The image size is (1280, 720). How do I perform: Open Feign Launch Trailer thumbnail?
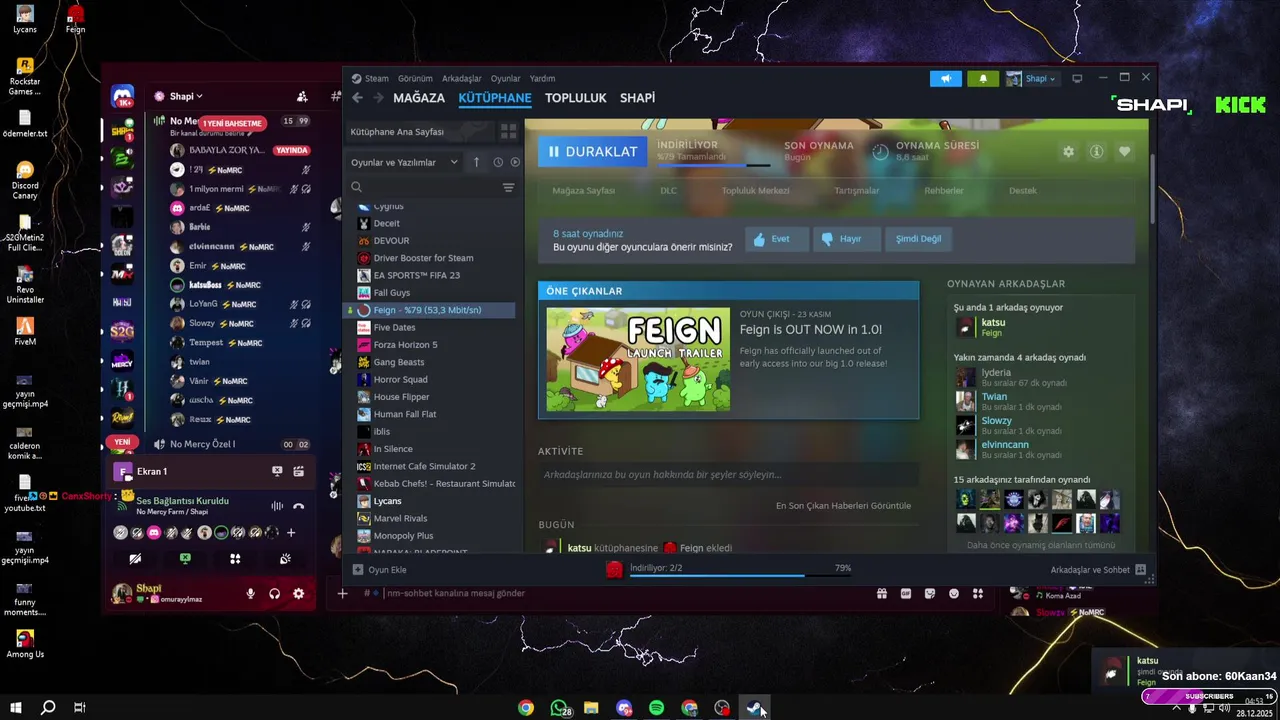[x=638, y=359]
